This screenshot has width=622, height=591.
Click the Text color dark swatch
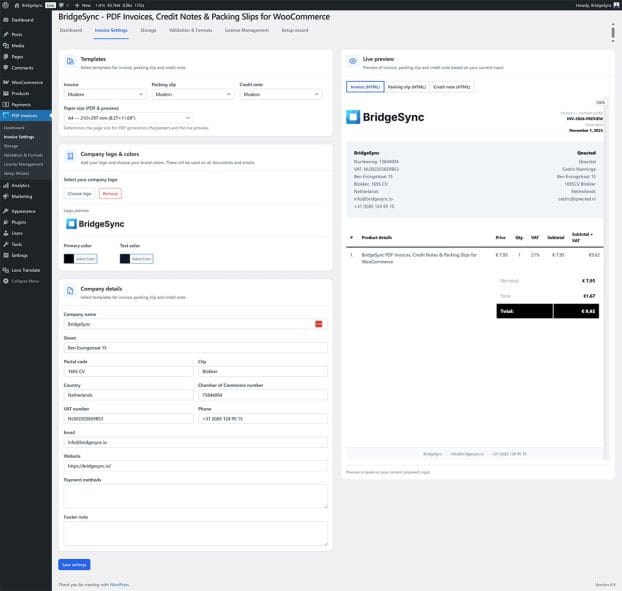click(x=125, y=259)
